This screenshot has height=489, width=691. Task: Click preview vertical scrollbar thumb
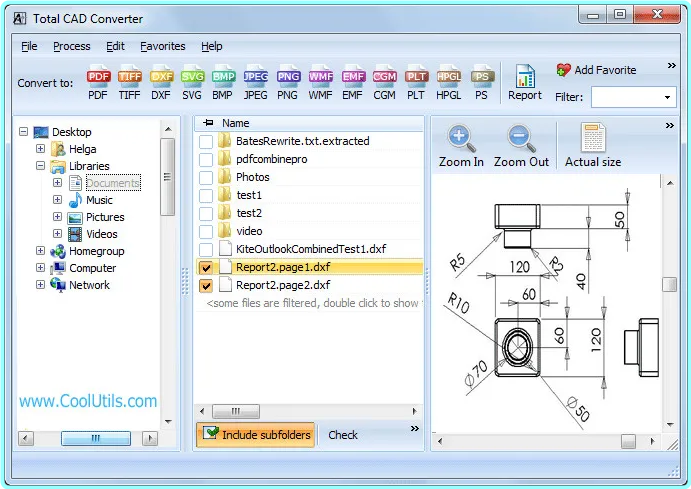[670, 284]
